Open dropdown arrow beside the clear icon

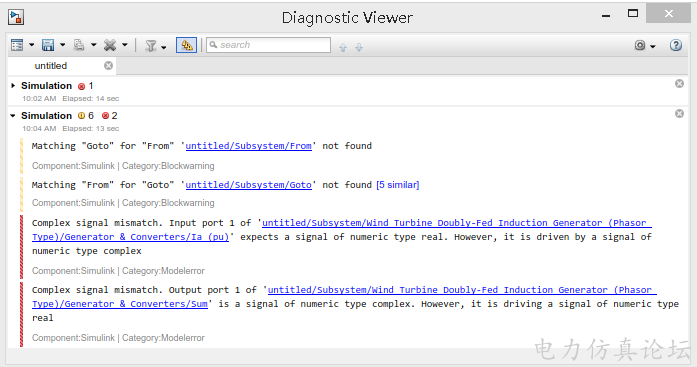coord(125,45)
